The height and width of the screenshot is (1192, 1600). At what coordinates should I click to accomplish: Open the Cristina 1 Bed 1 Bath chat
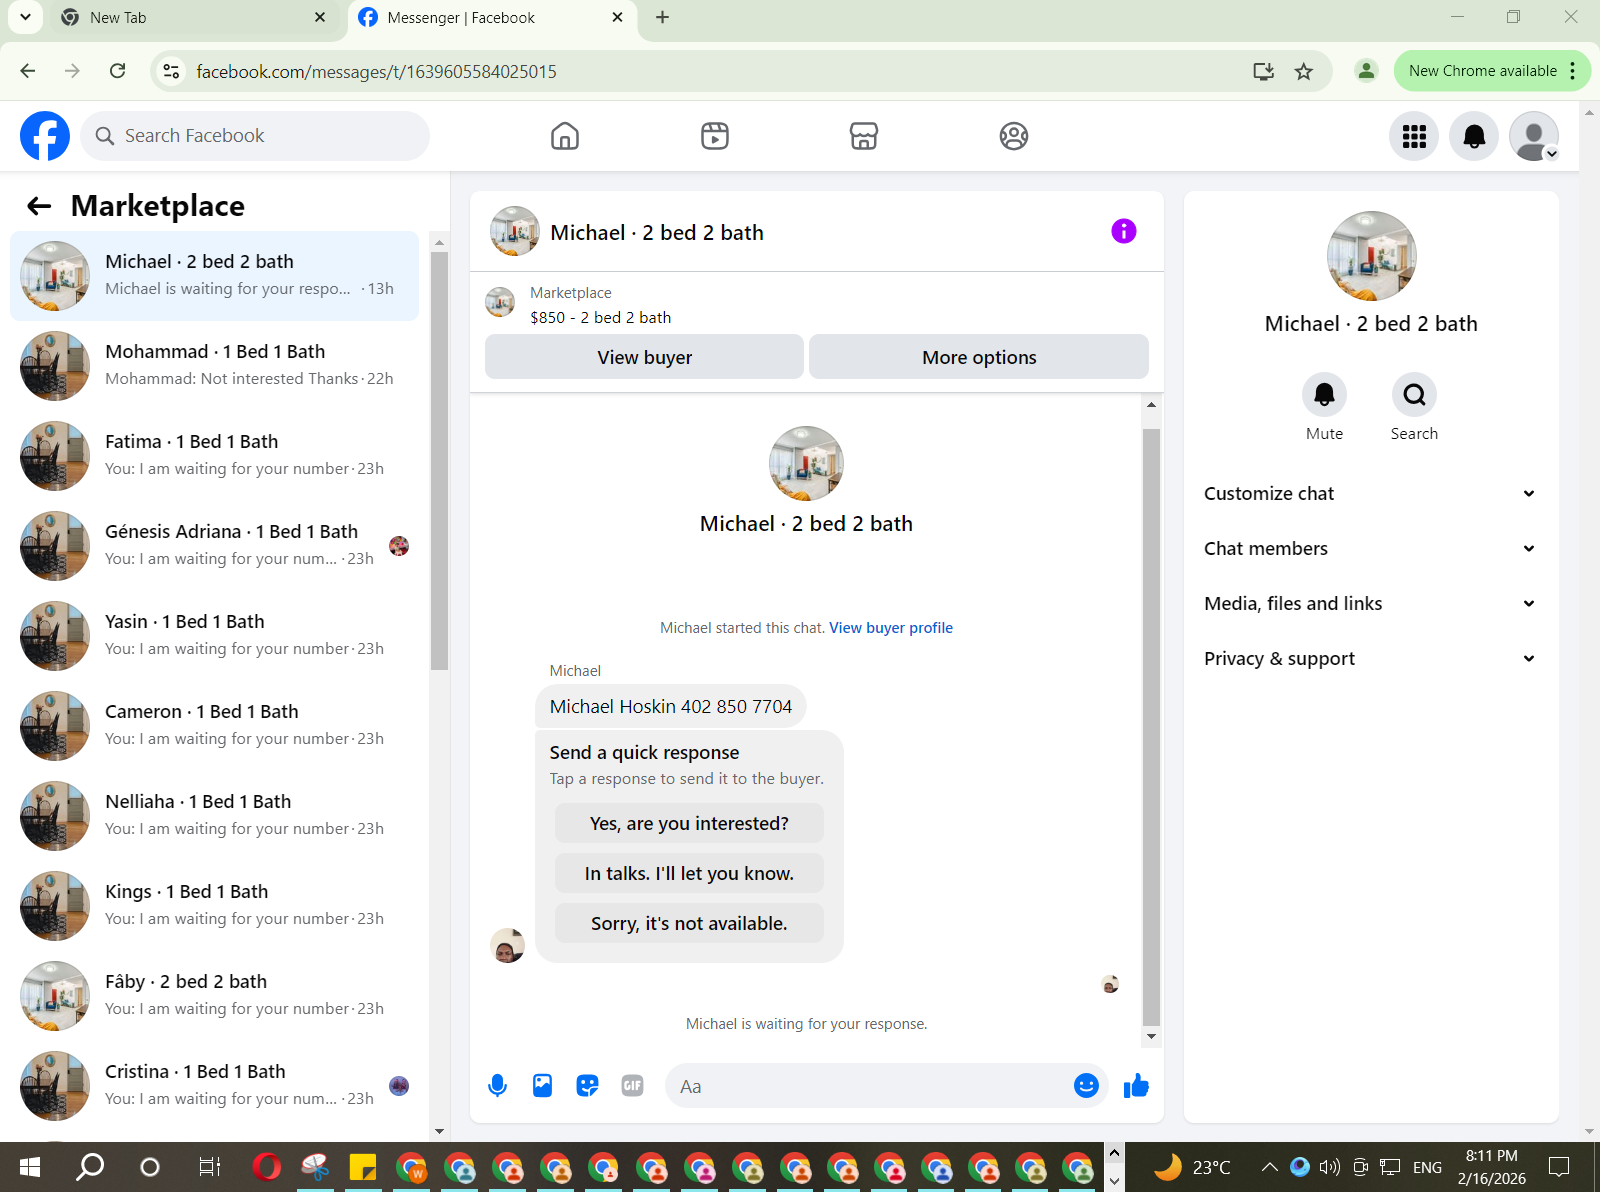pos(215,1086)
